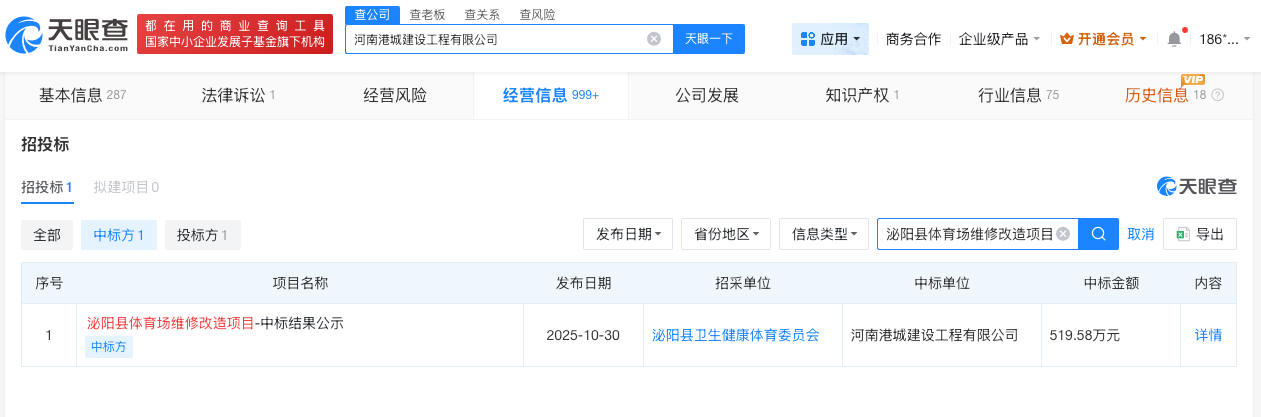Click the 2025-10-30 date cell
This screenshot has height=417, width=1261.
[584, 335]
